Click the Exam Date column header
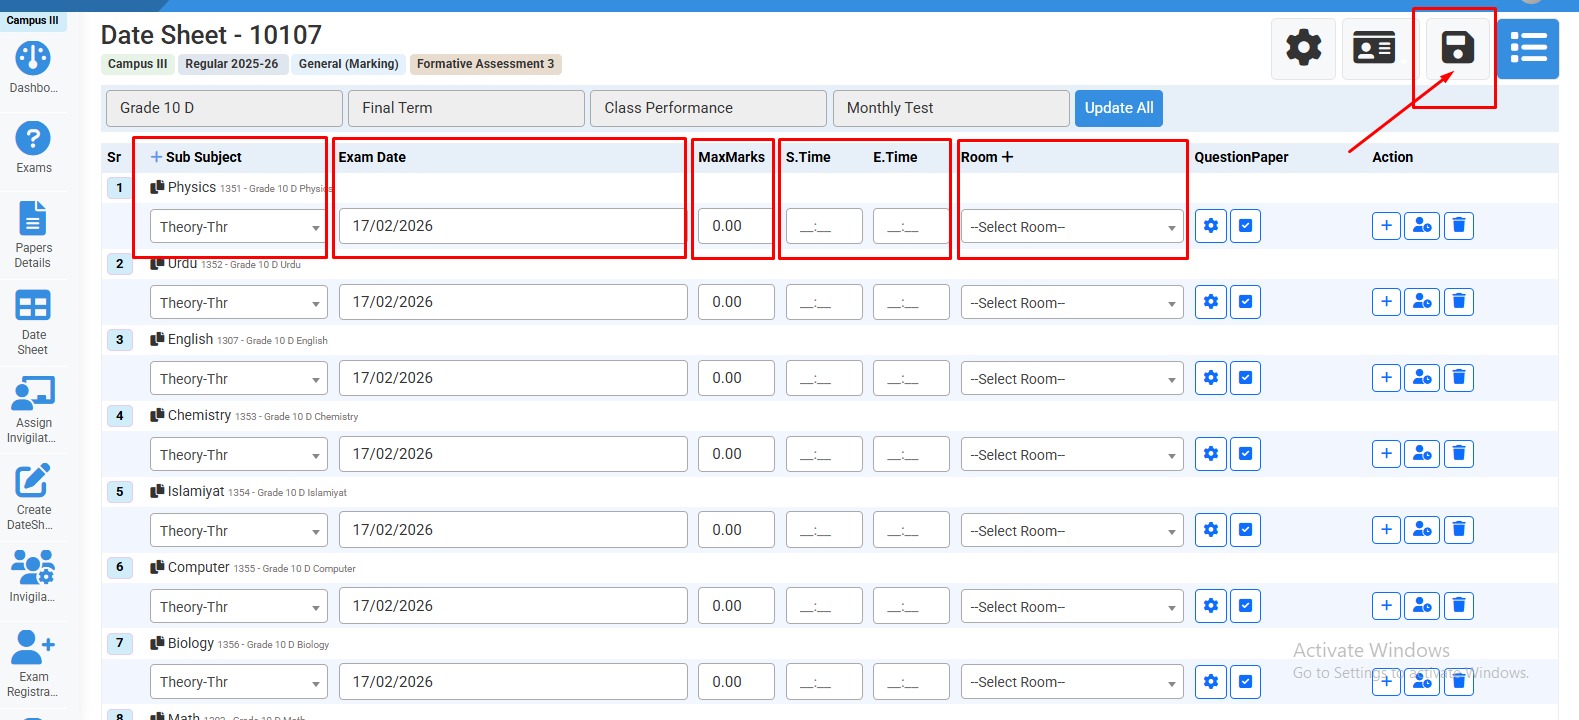The image size is (1579, 720). tap(372, 157)
